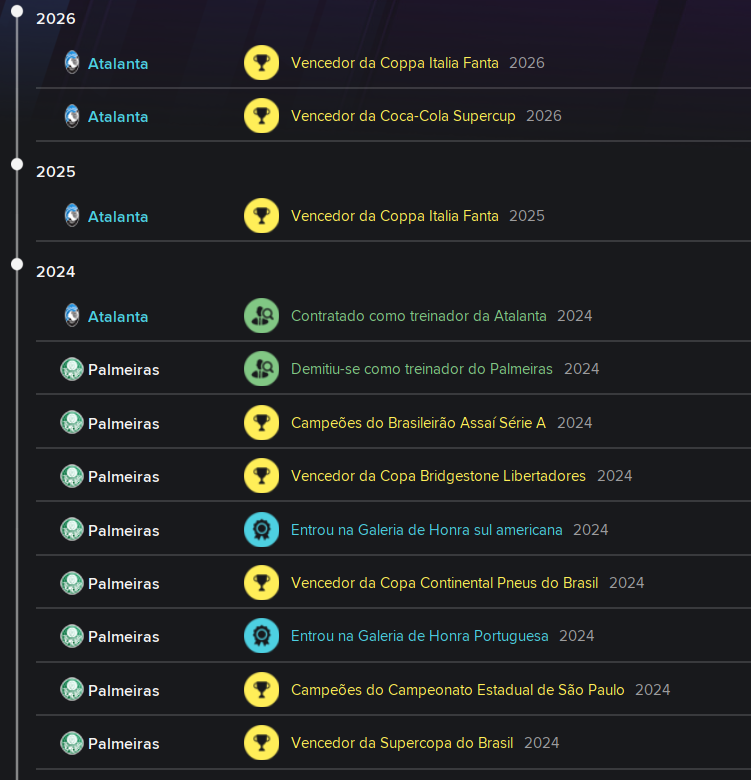Open Entrou na Galeria de Honra sul americana entry
This screenshot has height=780, width=751.
[x=427, y=530]
